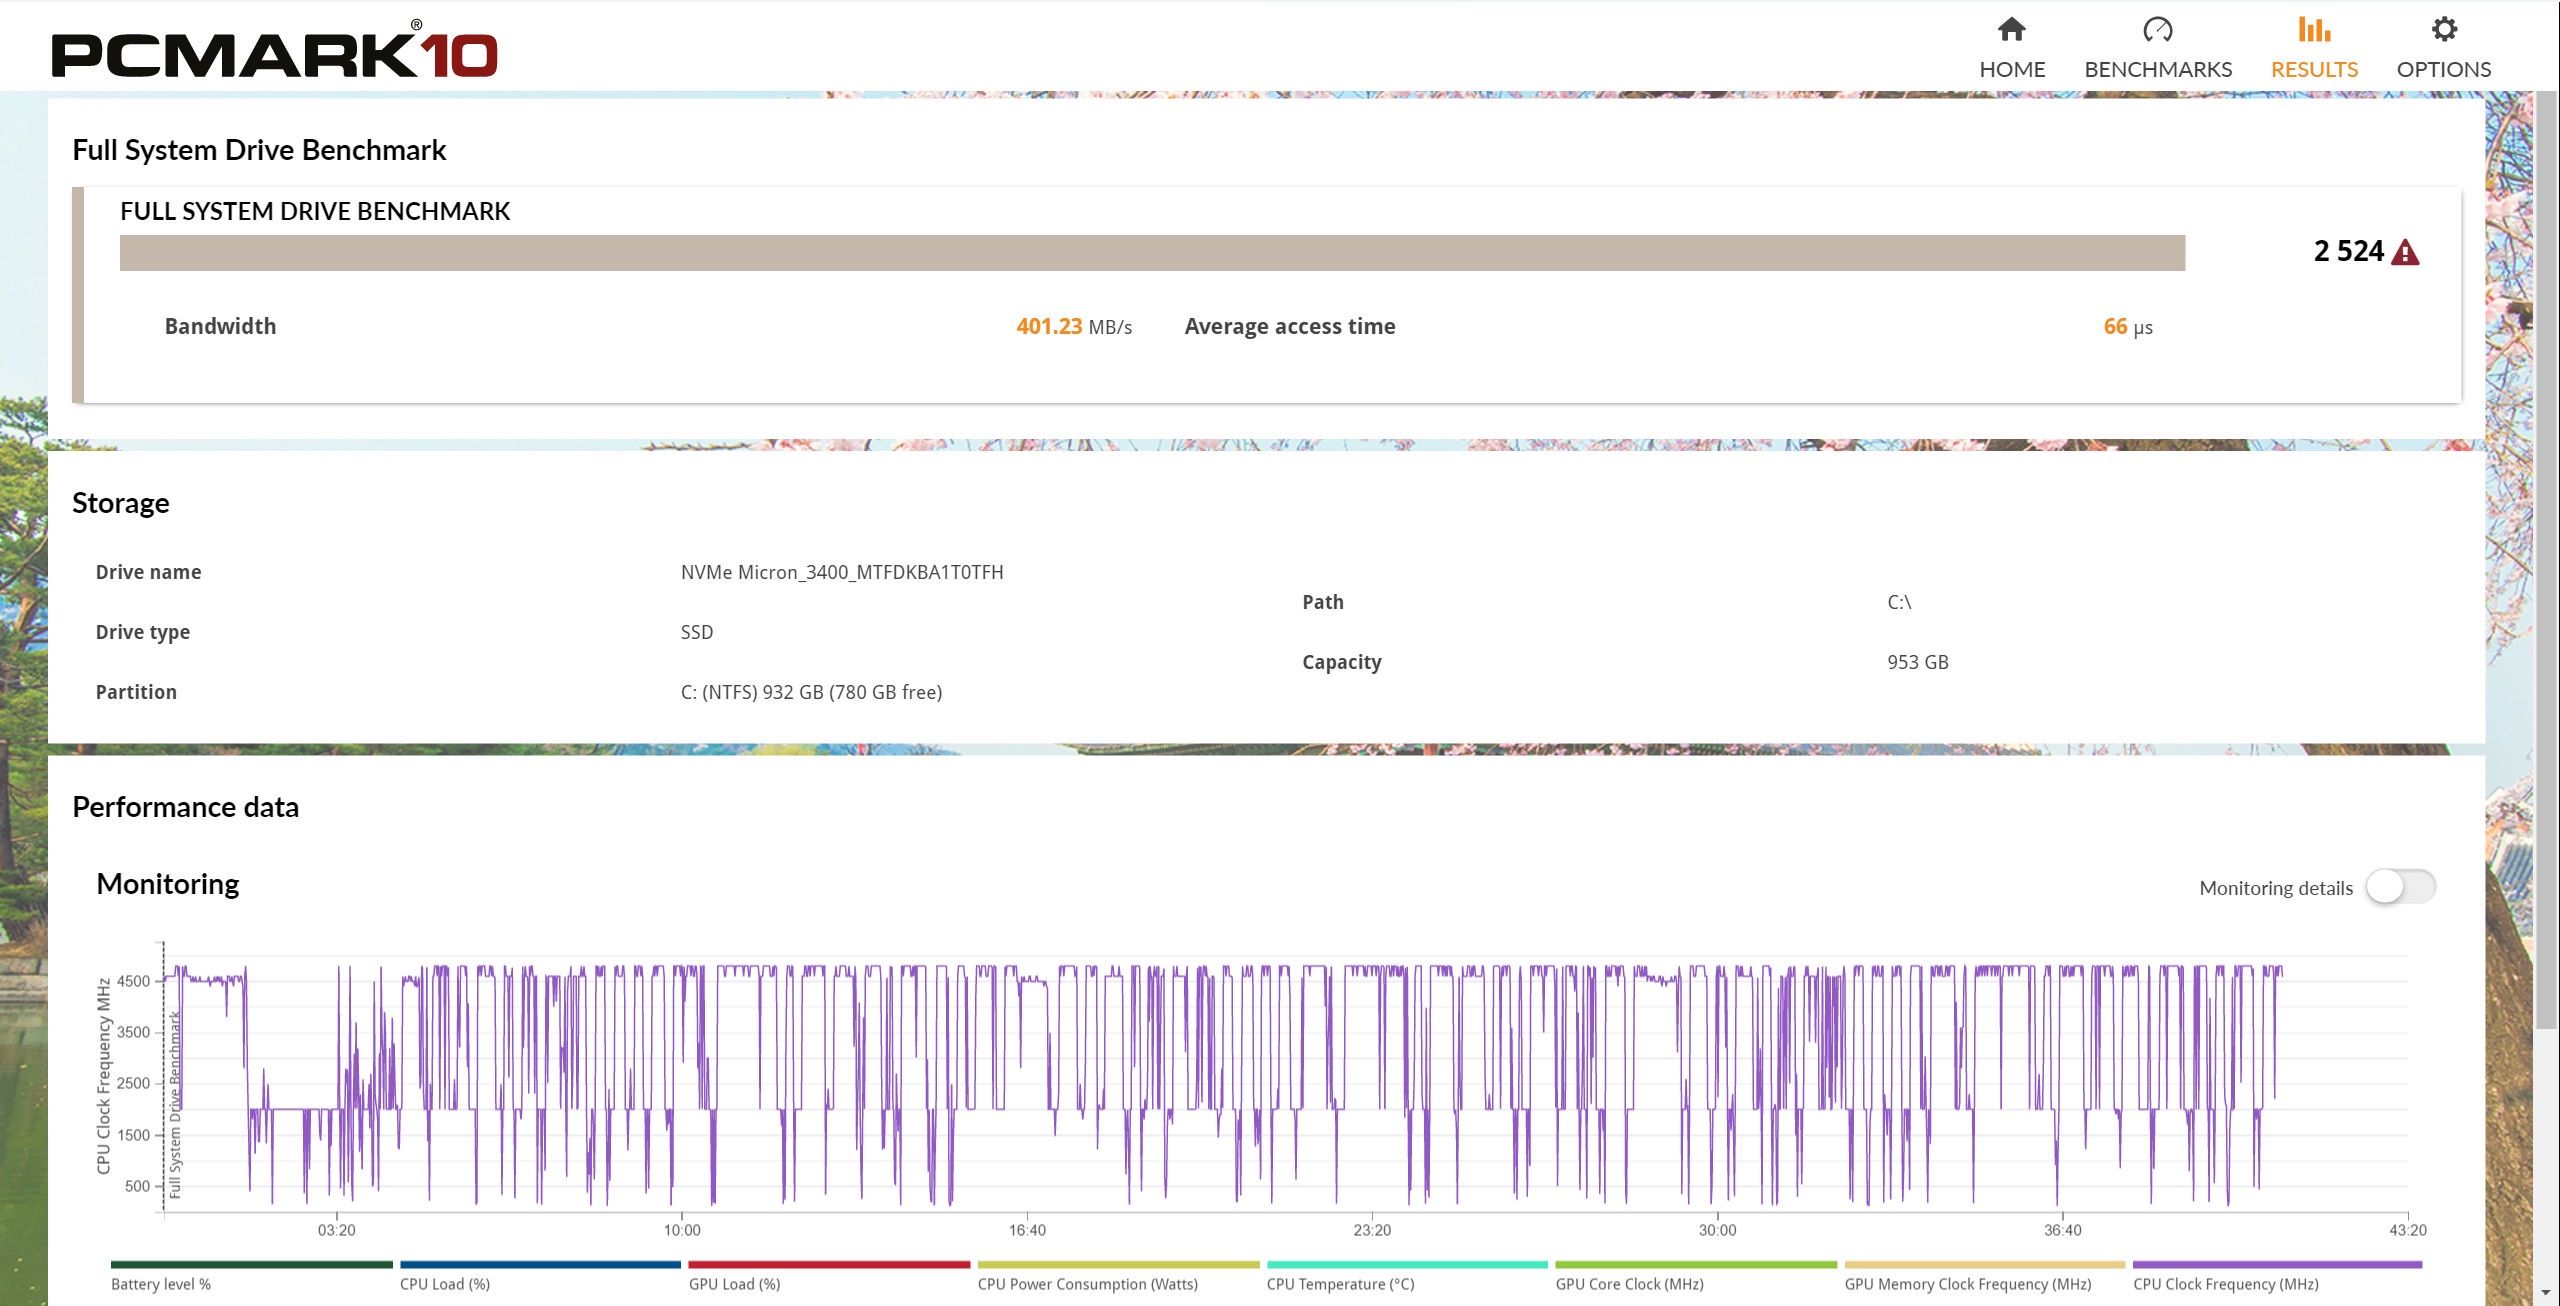Click the 10:00 time axis label
Screen dimensions: 2560x1306
(x=682, y=1230)
